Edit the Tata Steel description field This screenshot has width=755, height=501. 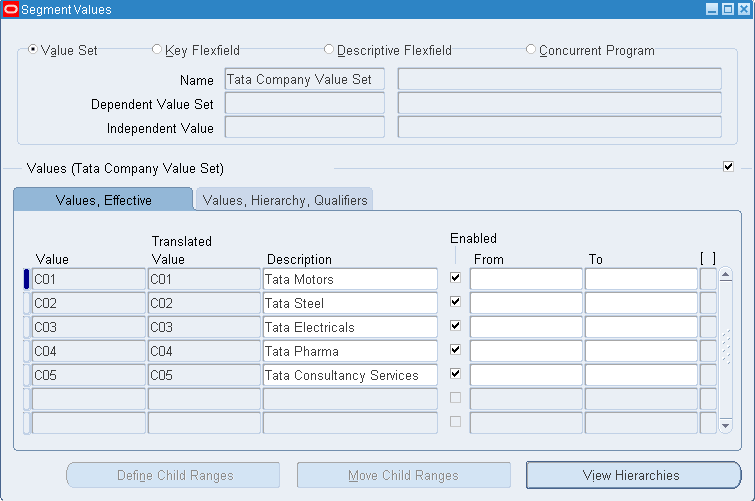(350, 303)
